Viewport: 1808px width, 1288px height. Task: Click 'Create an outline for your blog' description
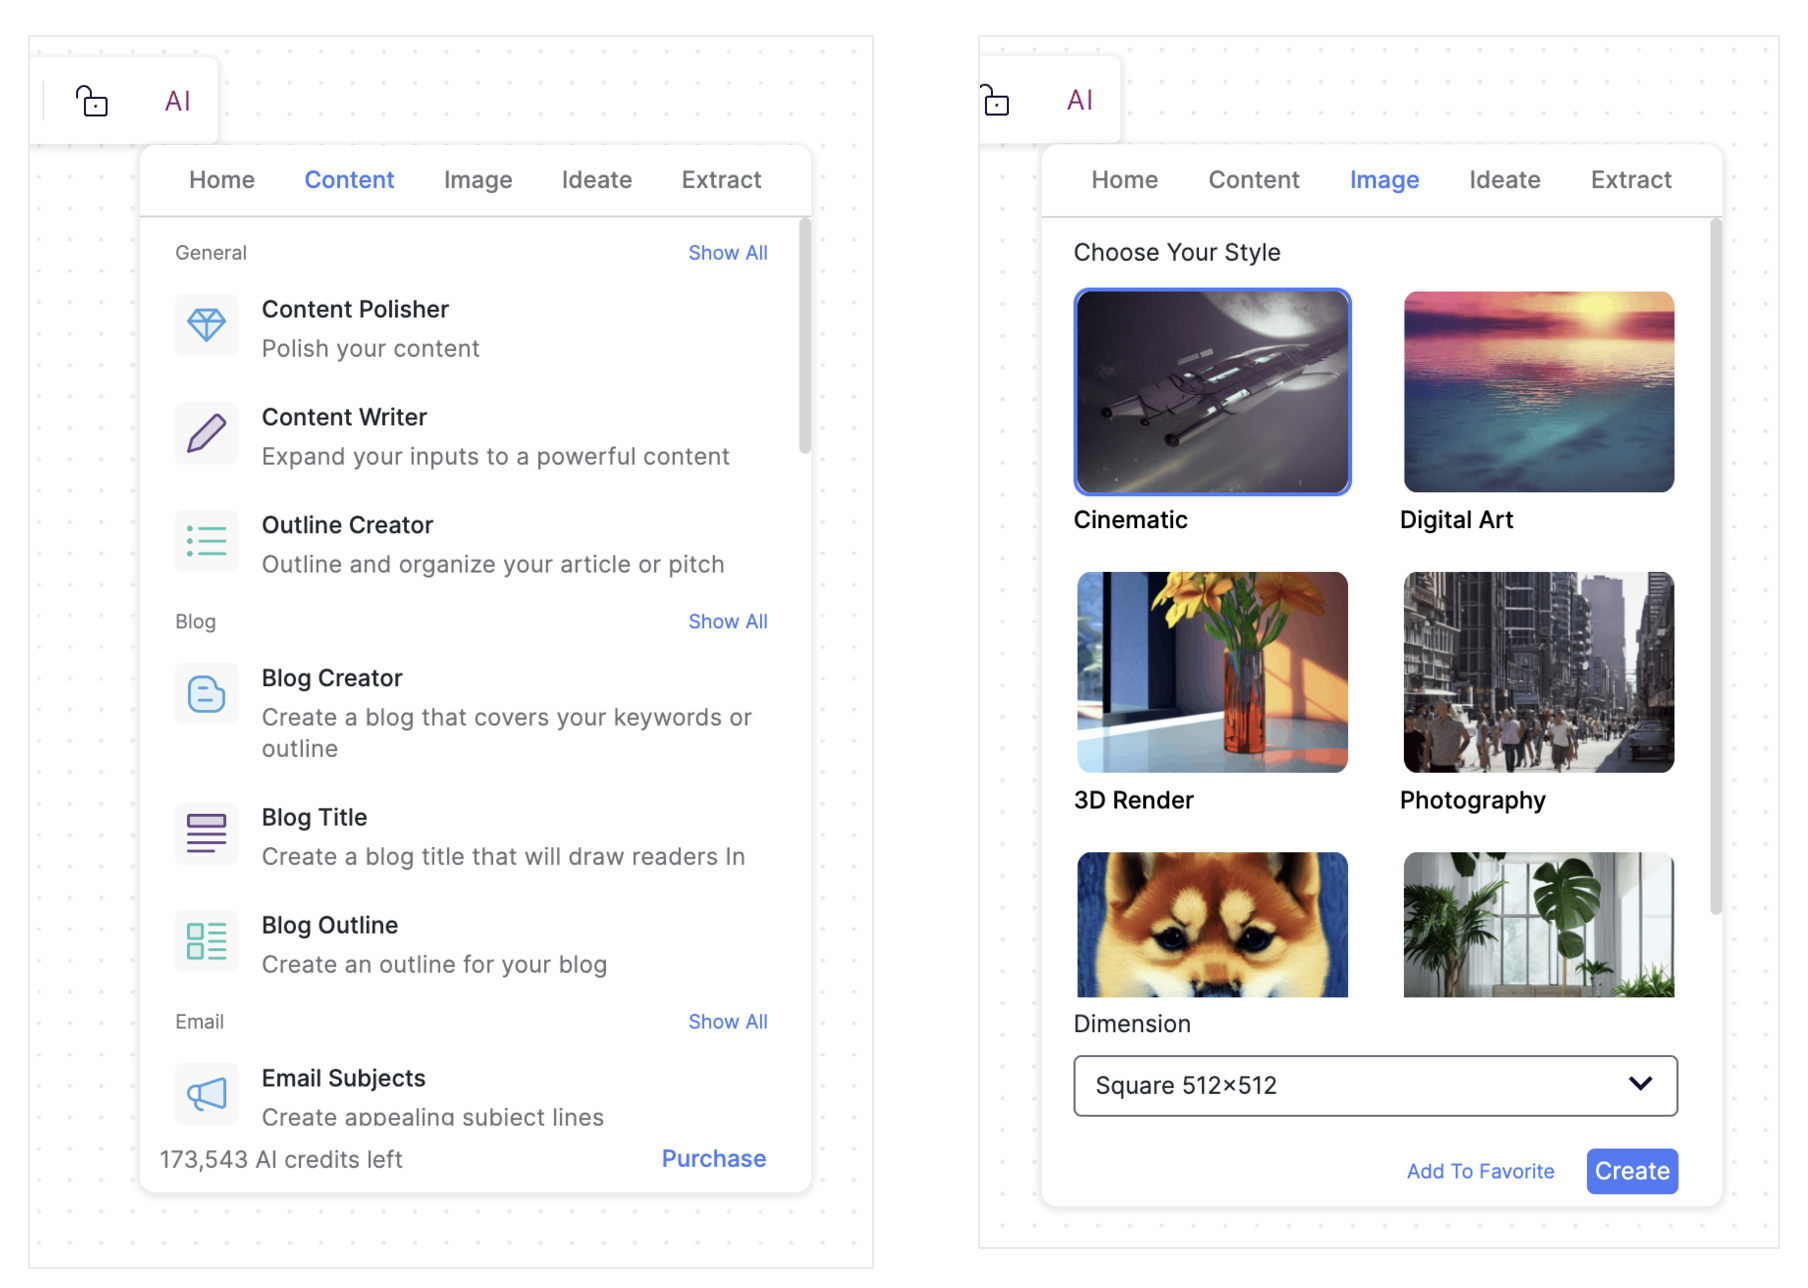[x=434, y=965]
